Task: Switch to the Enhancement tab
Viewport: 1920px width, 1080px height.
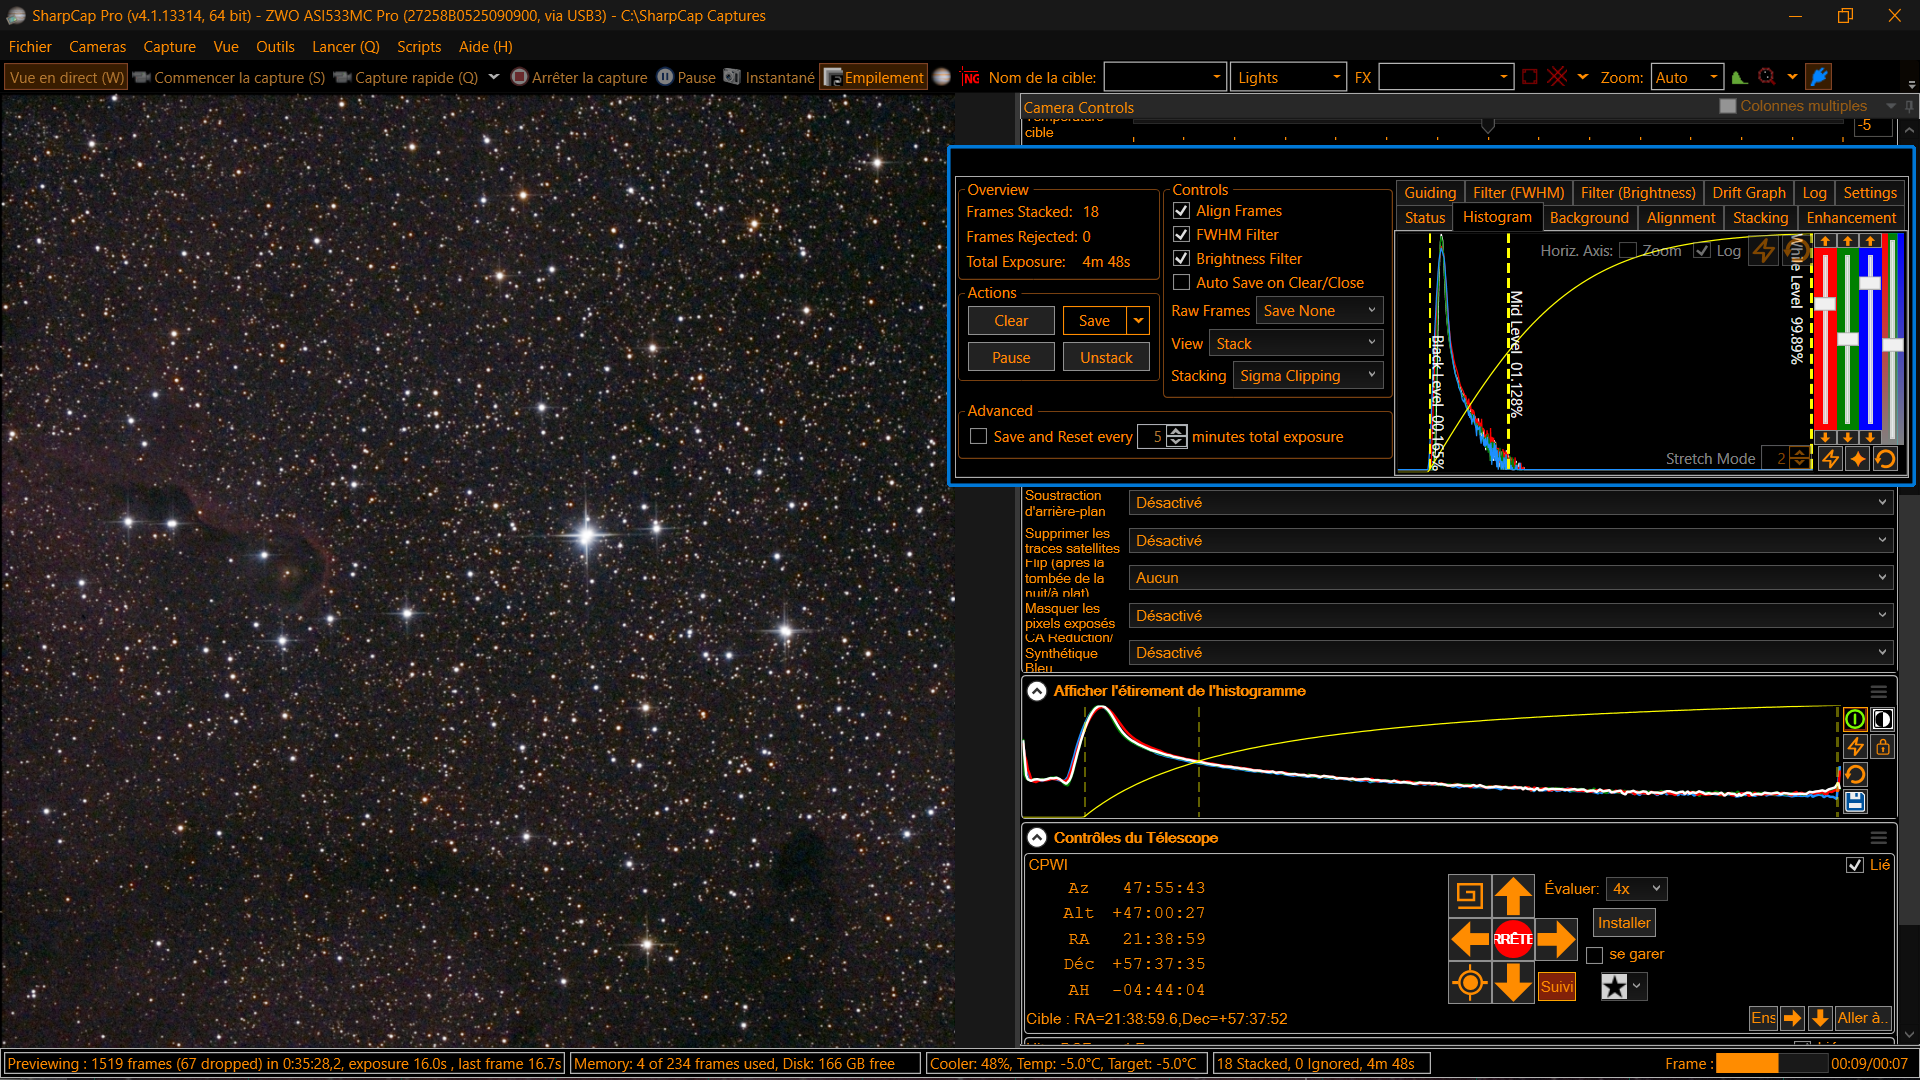Action: tap(1851, 218)
